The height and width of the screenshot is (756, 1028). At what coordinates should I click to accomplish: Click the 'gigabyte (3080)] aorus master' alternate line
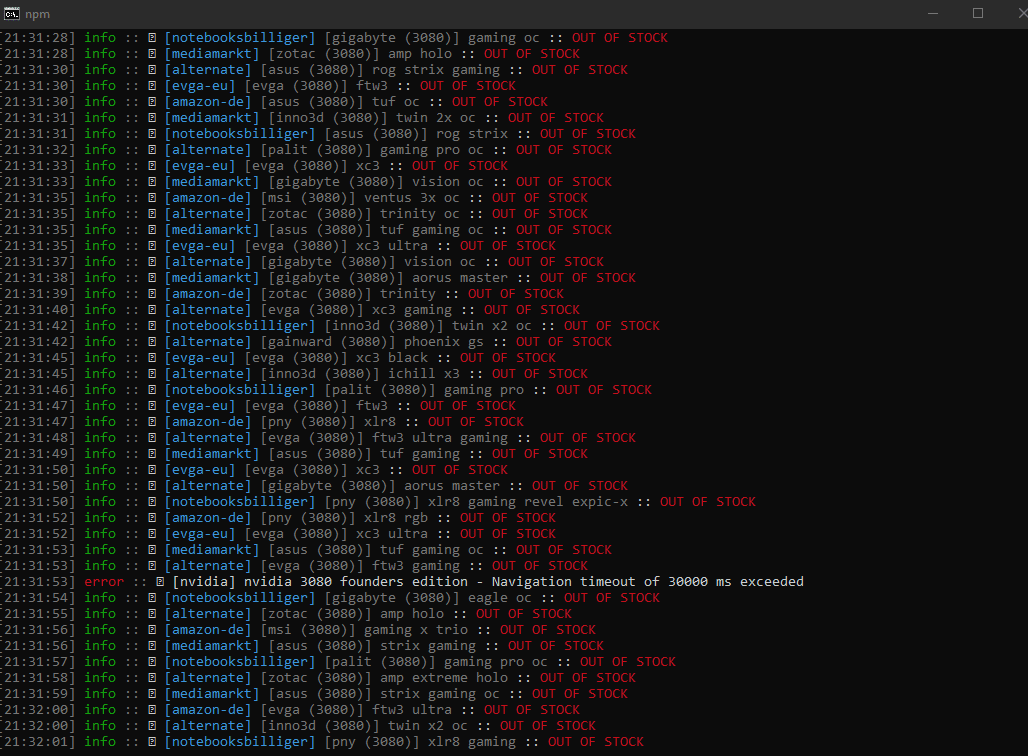(314, 486)
